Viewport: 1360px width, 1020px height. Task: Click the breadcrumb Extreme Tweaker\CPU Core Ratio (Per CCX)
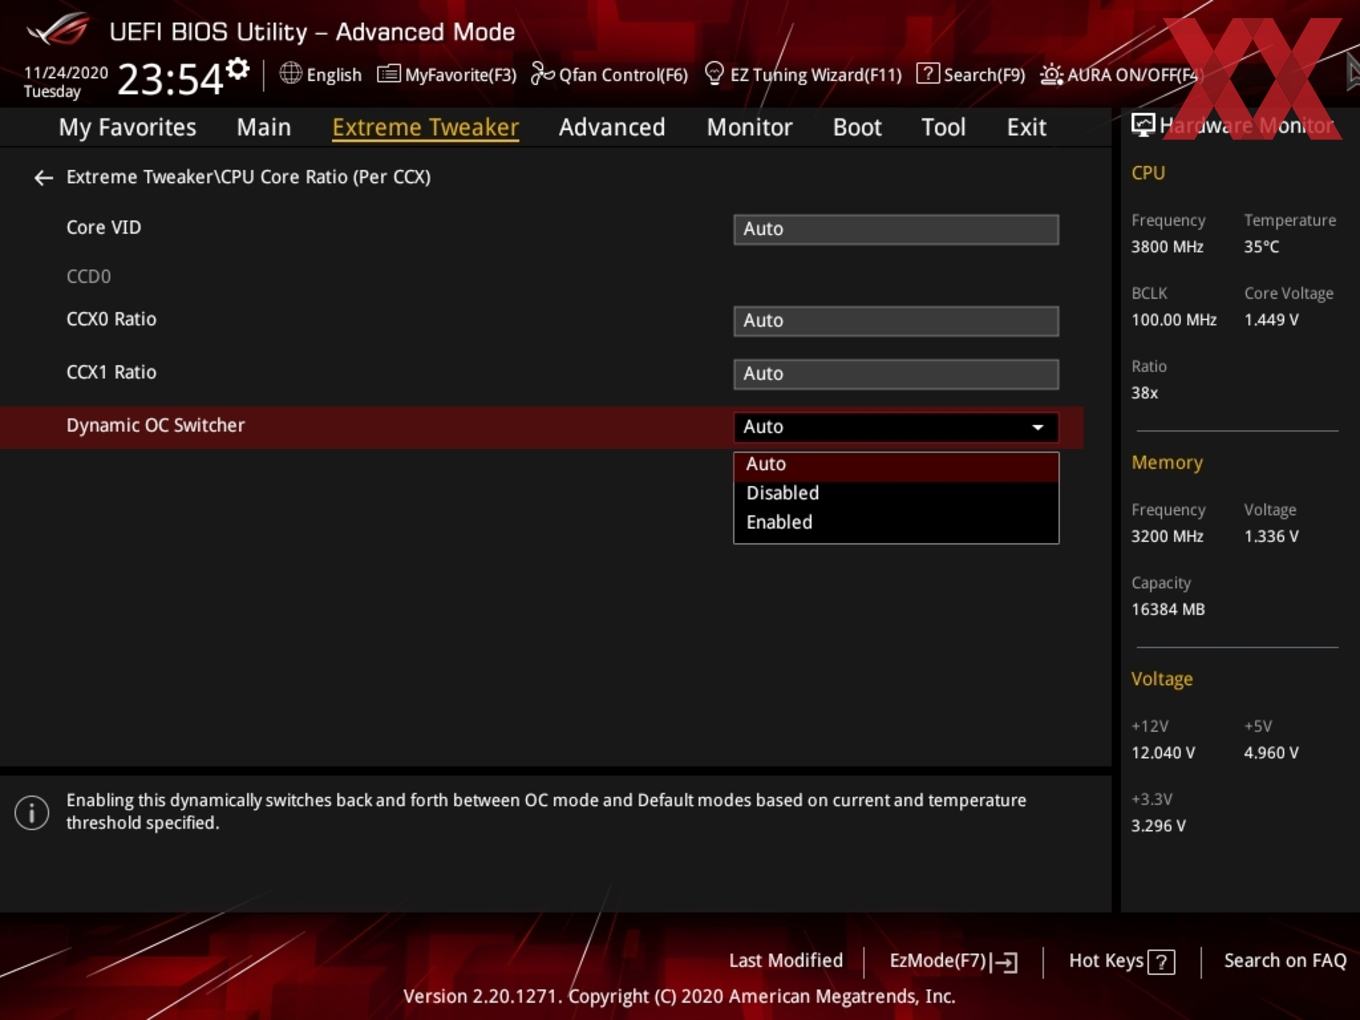pos(248,177)
